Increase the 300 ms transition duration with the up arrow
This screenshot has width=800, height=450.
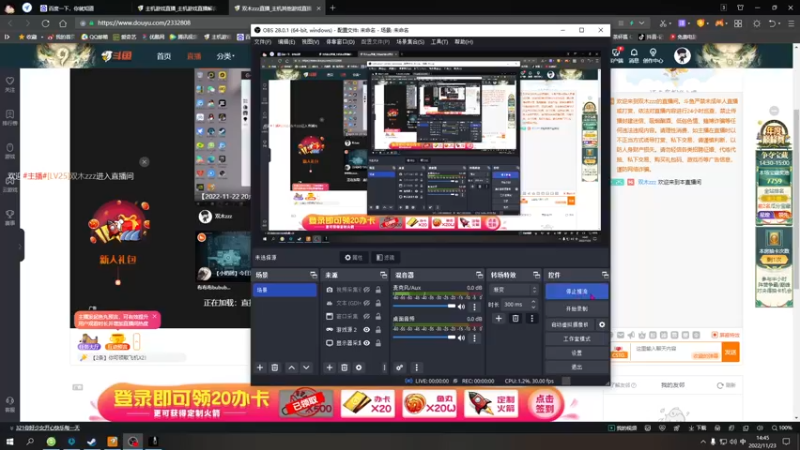coord(533,302)
